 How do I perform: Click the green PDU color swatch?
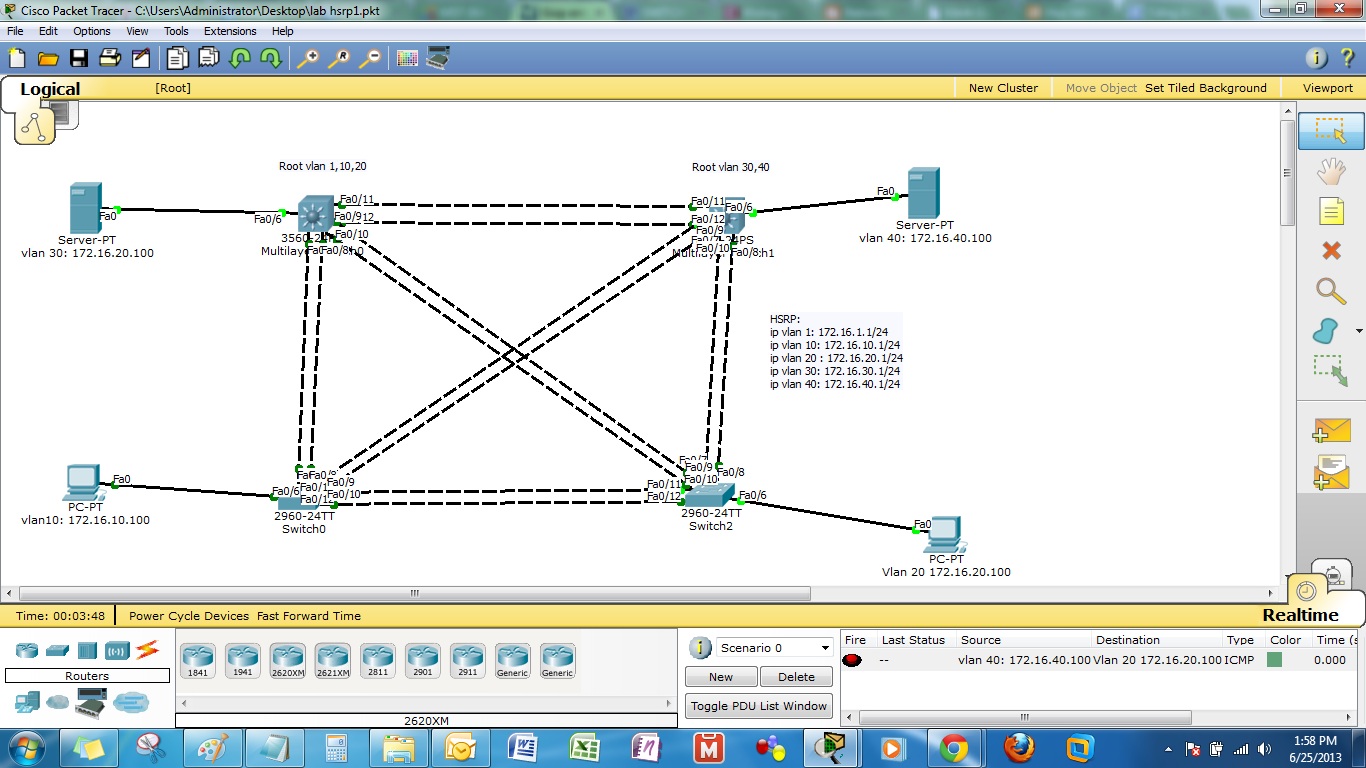pos(1274,660)
